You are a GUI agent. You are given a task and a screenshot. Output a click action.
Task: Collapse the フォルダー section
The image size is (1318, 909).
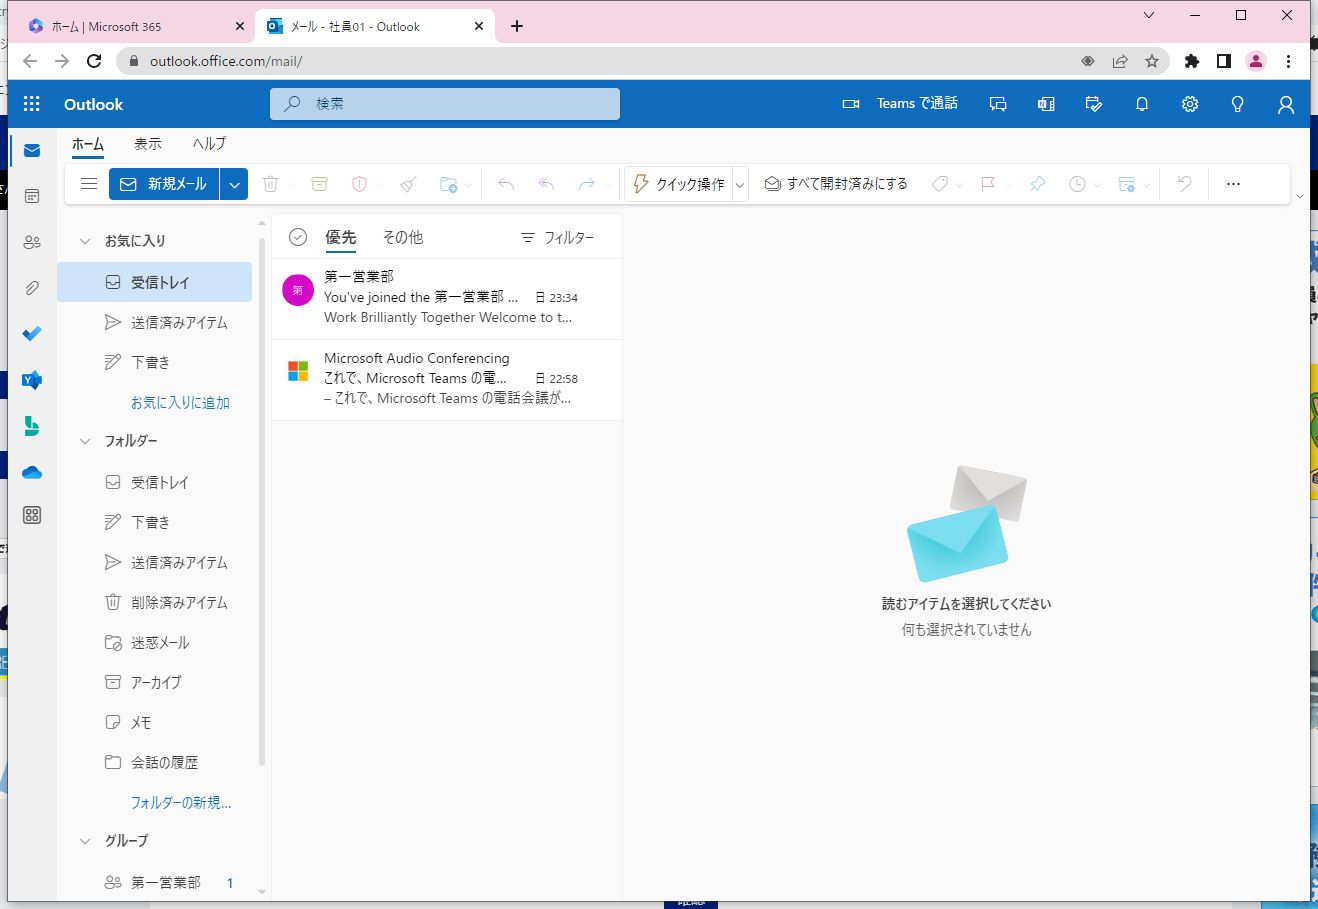[85, 441]
